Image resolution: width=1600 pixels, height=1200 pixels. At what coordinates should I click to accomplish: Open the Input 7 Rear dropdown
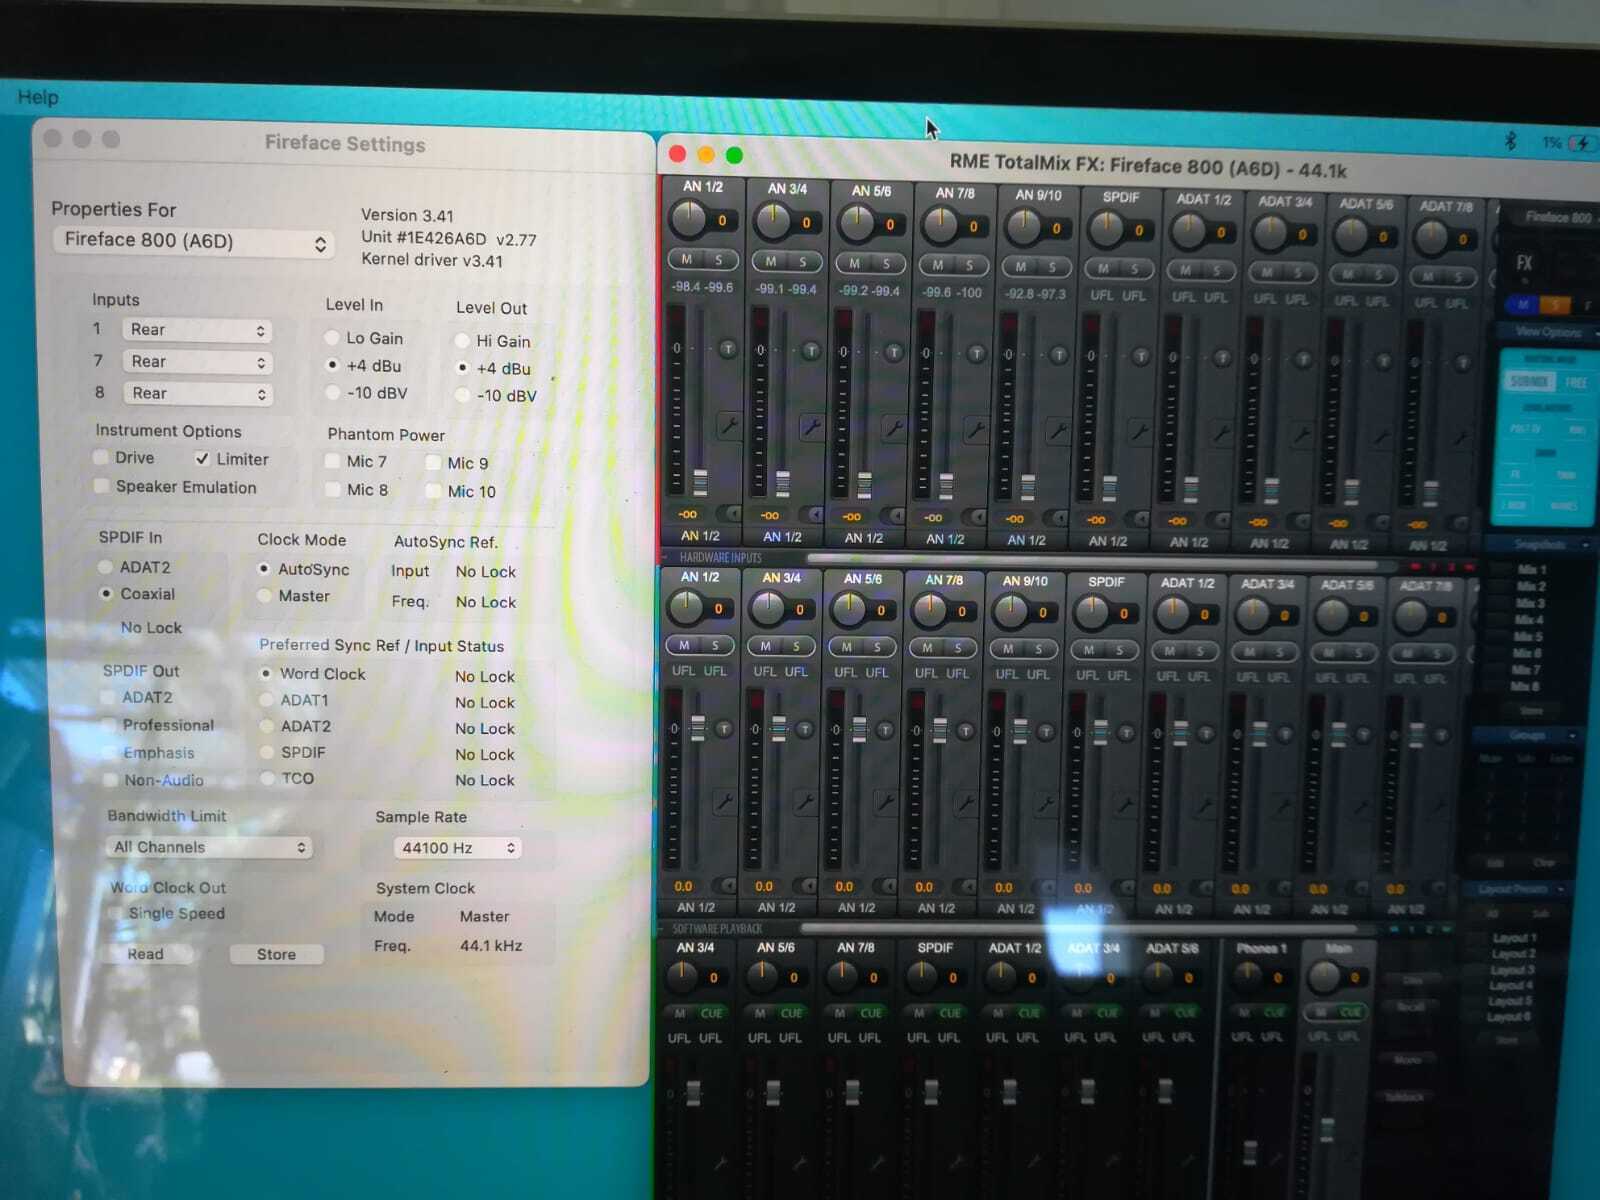(196, 362)
